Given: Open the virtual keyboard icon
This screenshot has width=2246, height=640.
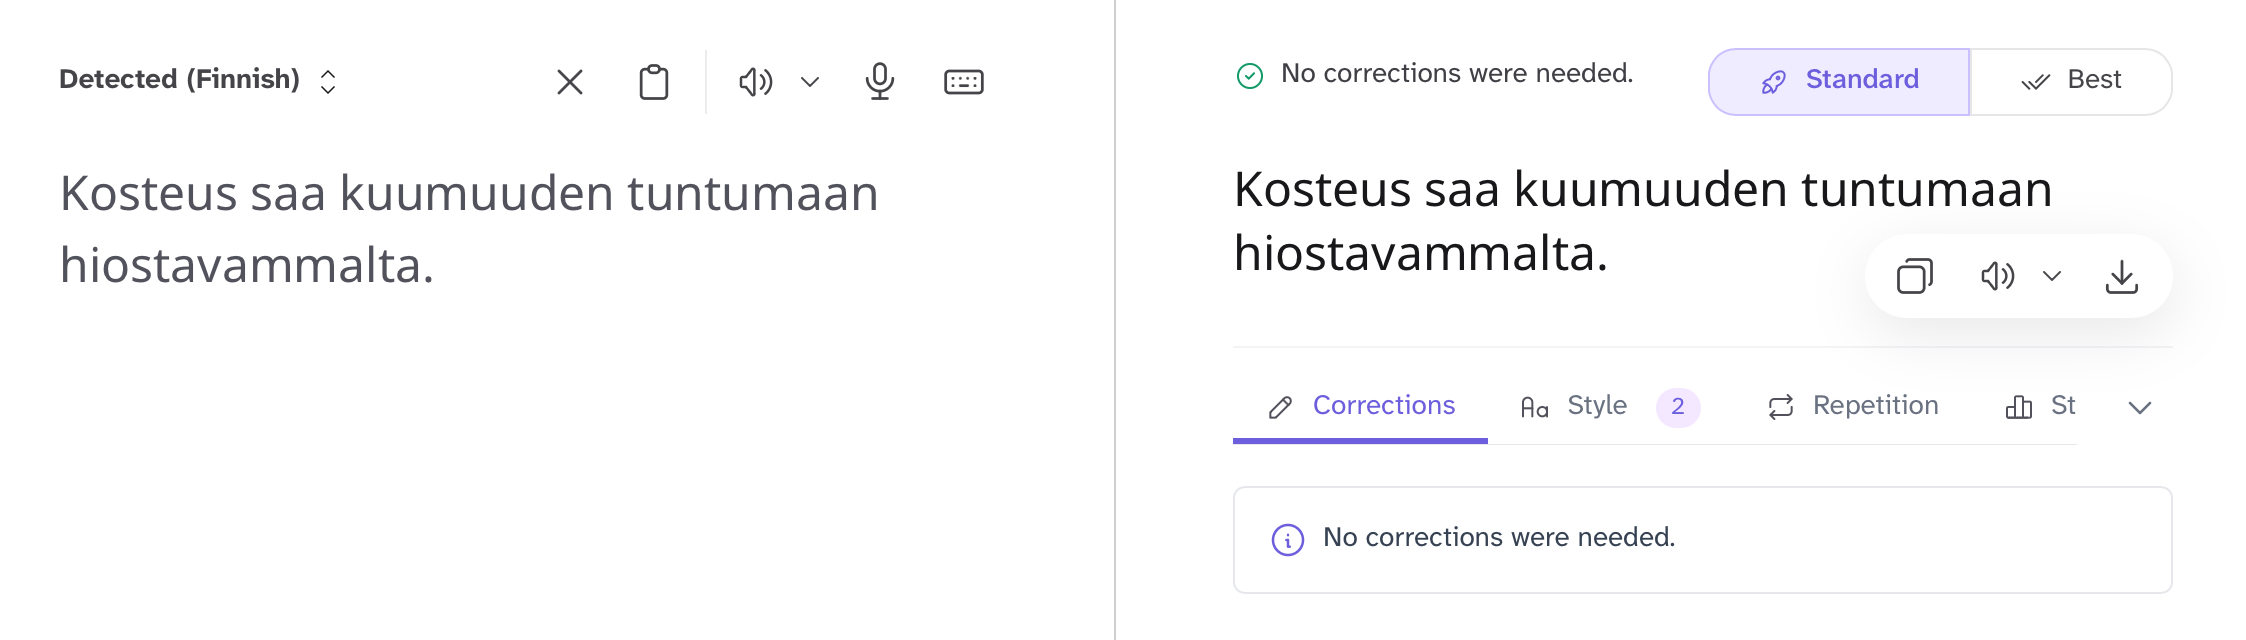Looking at the screenshot, I should pos(964,82).
